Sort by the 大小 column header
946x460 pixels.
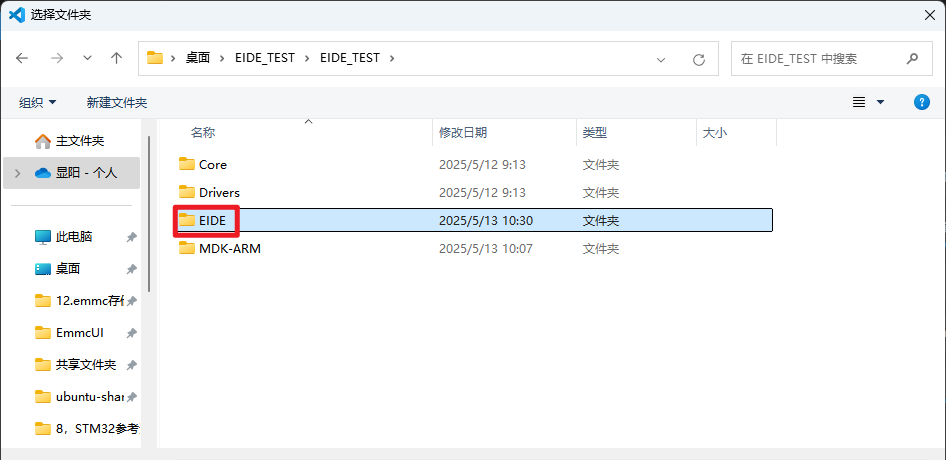[x=715, y=133]
